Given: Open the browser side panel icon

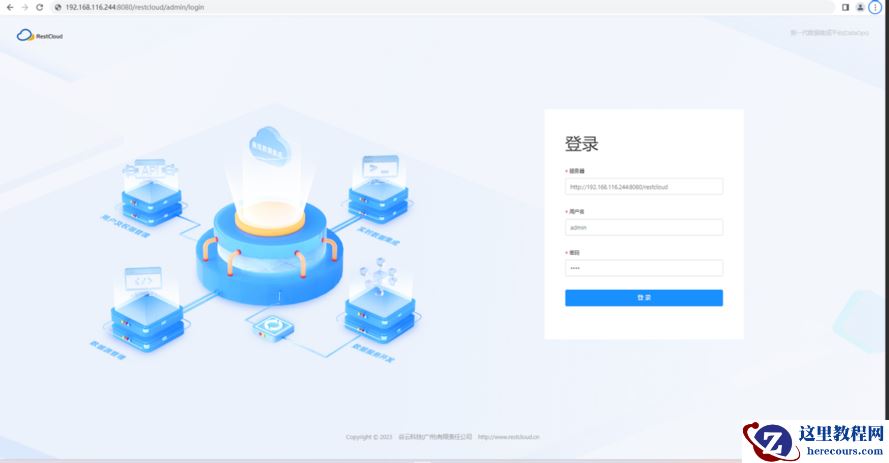Looking at the screenshot, I should pos(845,7).
